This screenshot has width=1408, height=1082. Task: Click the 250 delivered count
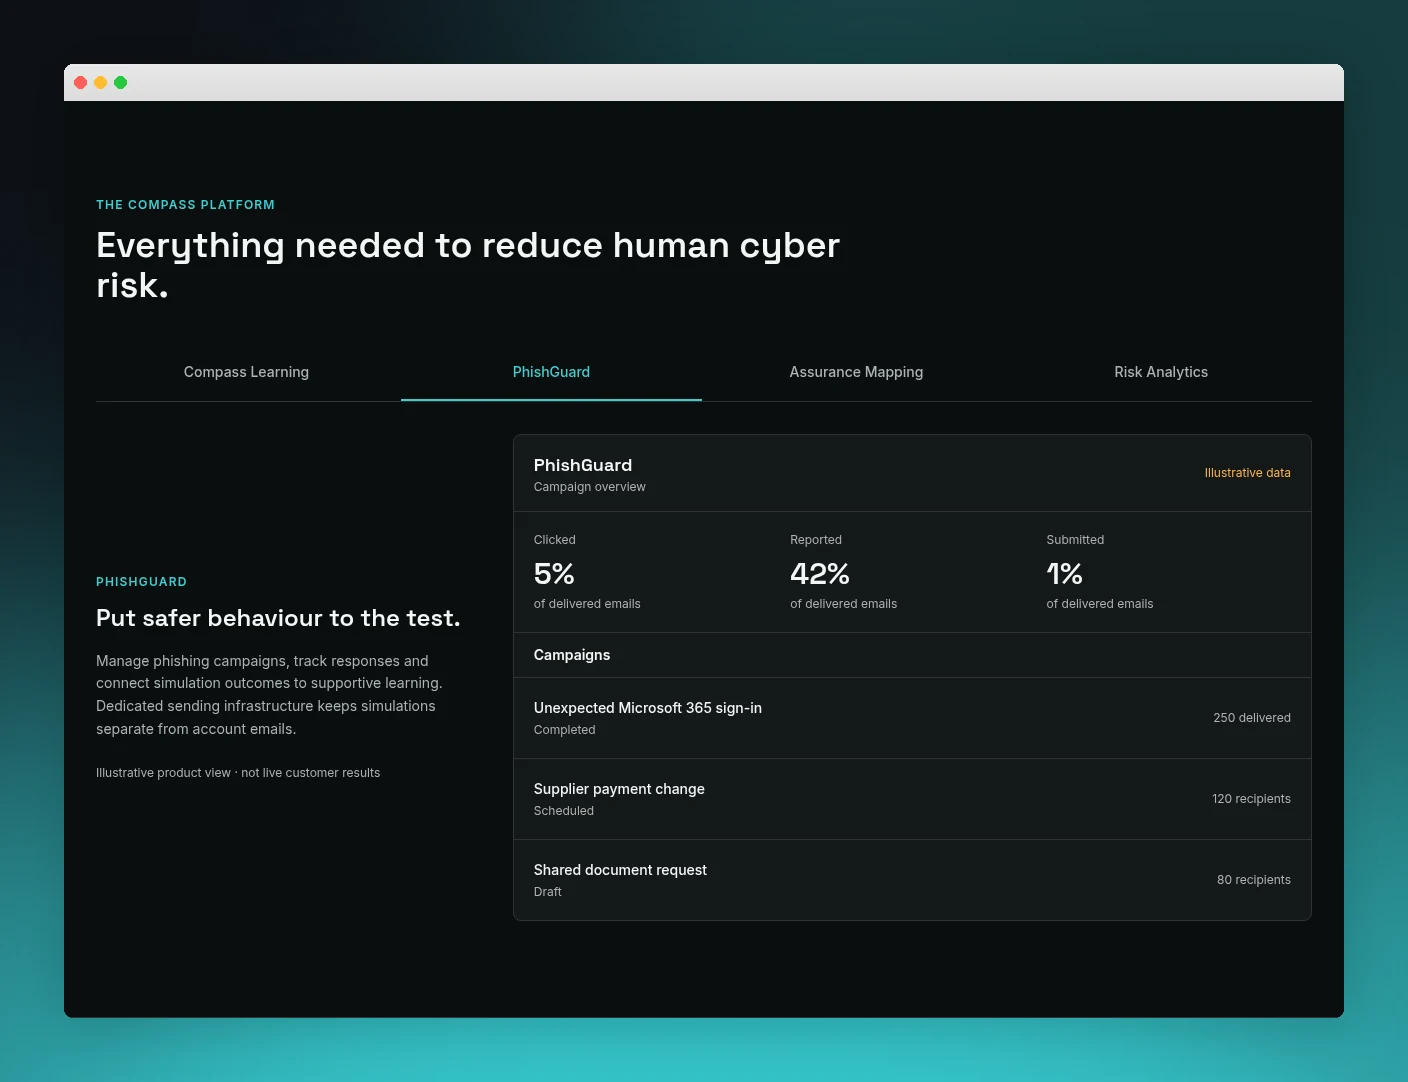click(1252, 718)
